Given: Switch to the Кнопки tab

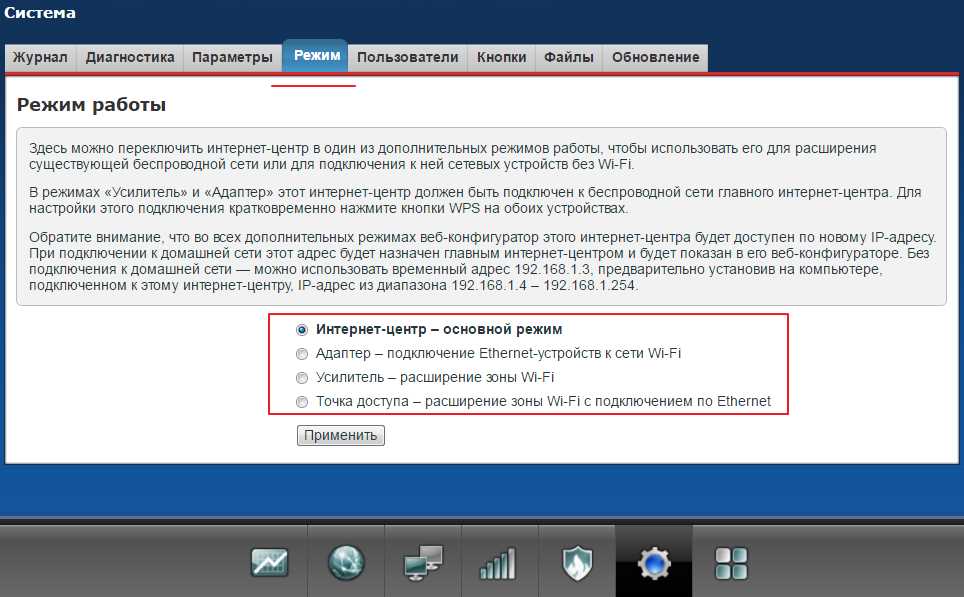Looking at the screenshot, I should (502, 58).
